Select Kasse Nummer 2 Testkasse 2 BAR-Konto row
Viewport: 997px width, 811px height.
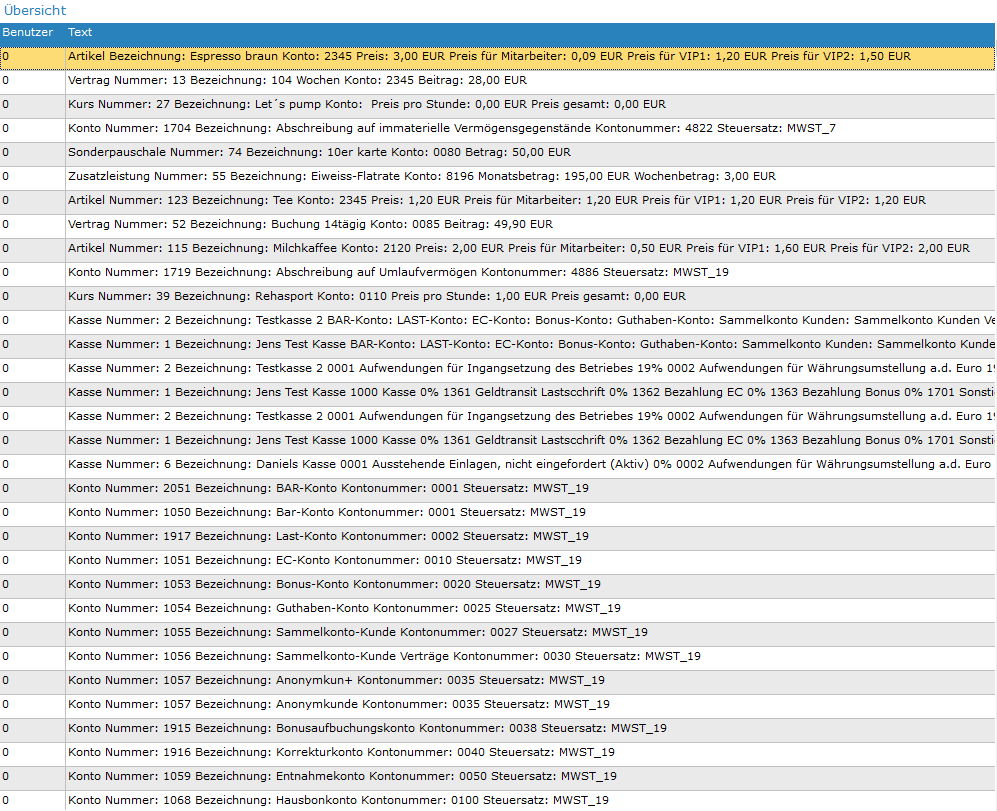[497, 321]
